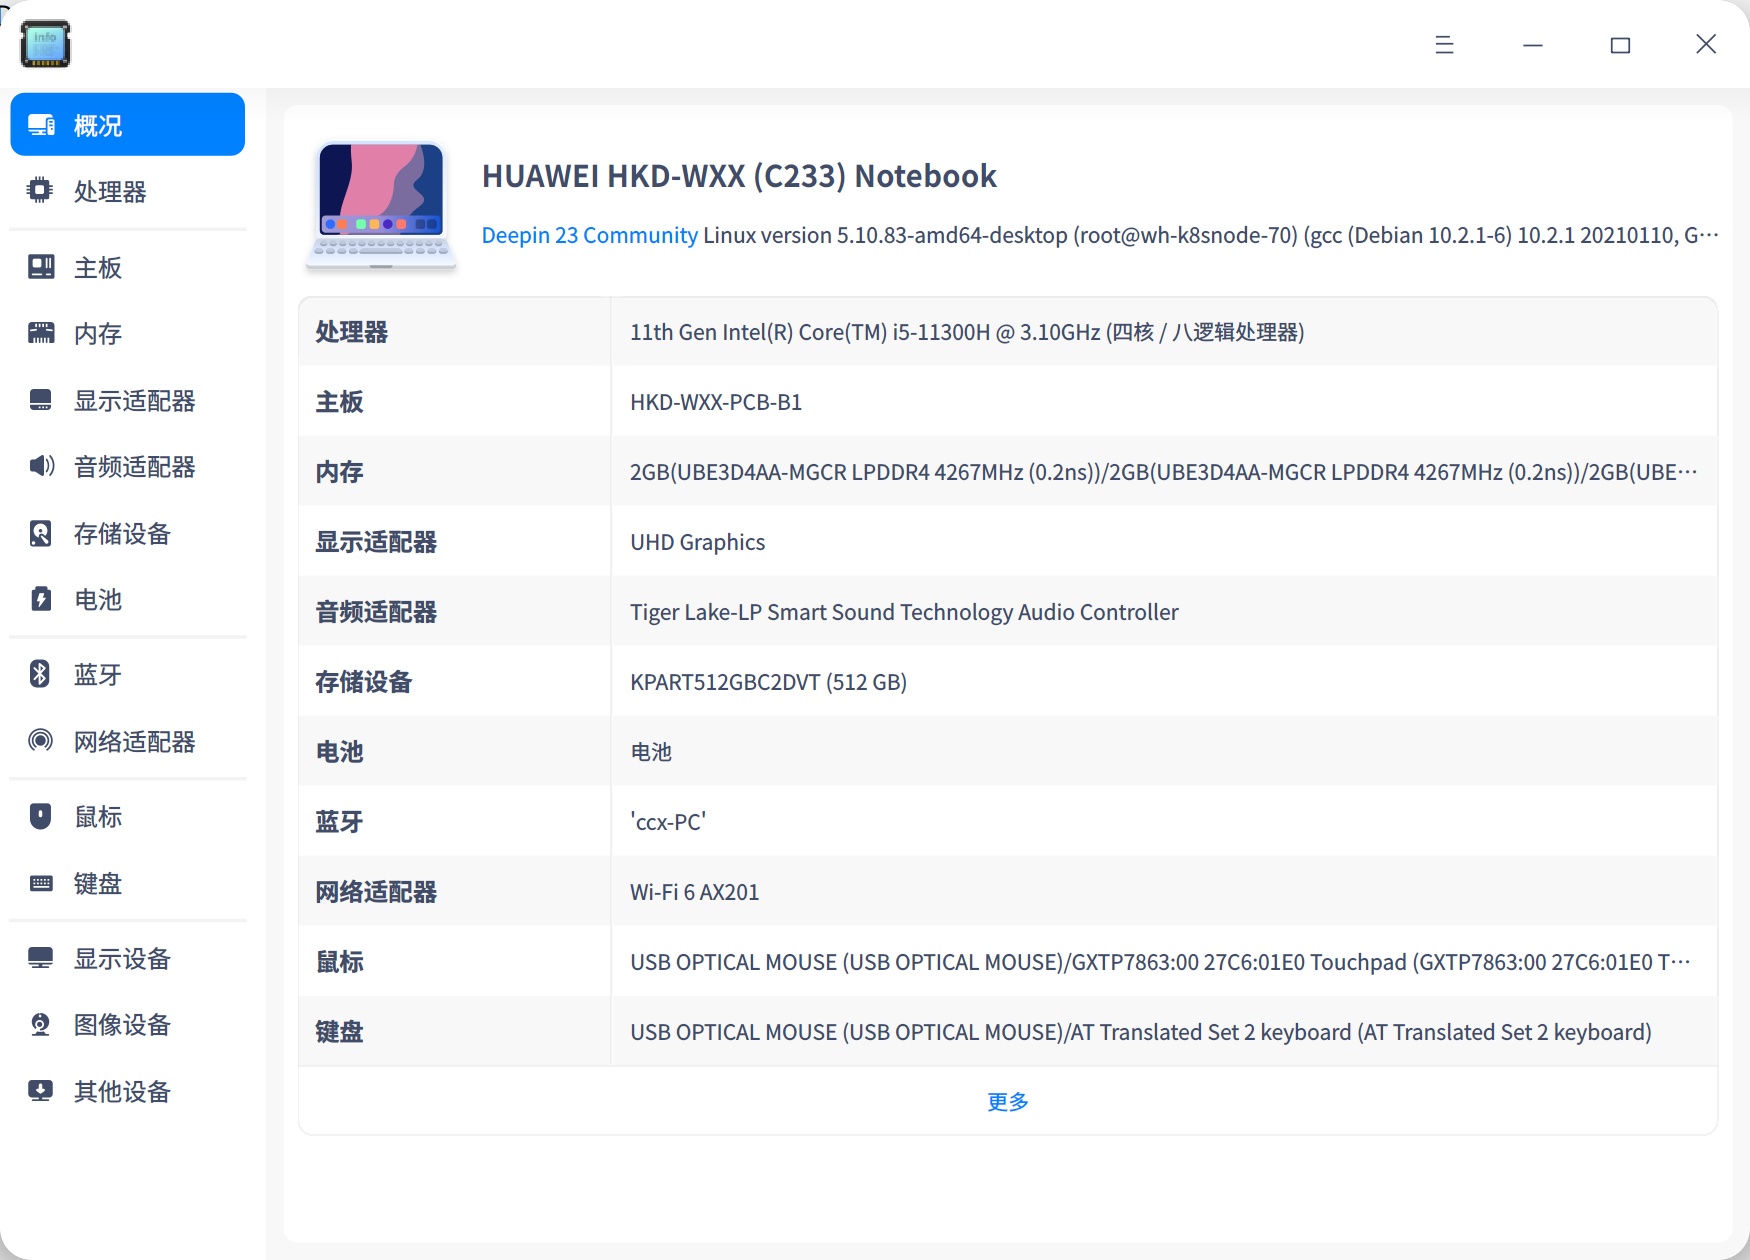The width and height of the screenshot is (1750, 1260).
Task: Click the Linux version 5.10.83 kernel text
Action: point(1211,235)
